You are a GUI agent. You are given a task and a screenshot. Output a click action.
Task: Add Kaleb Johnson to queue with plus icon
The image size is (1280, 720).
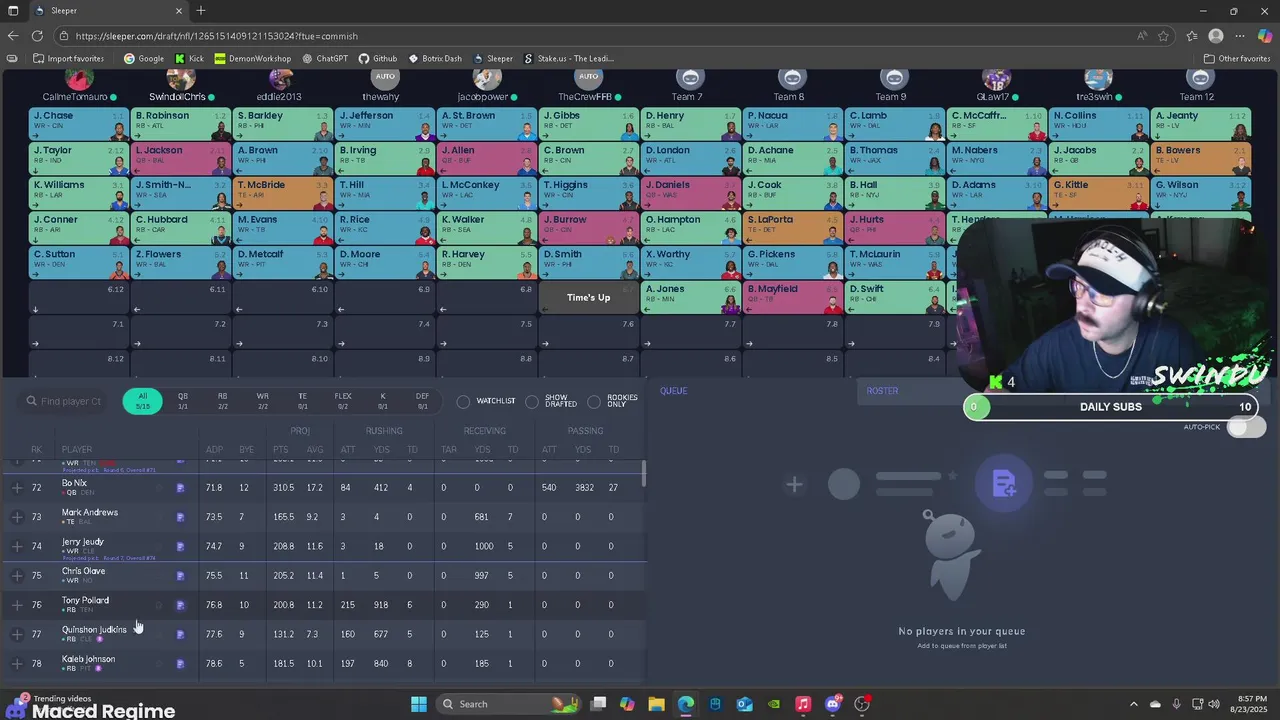(x=17, y=664)
